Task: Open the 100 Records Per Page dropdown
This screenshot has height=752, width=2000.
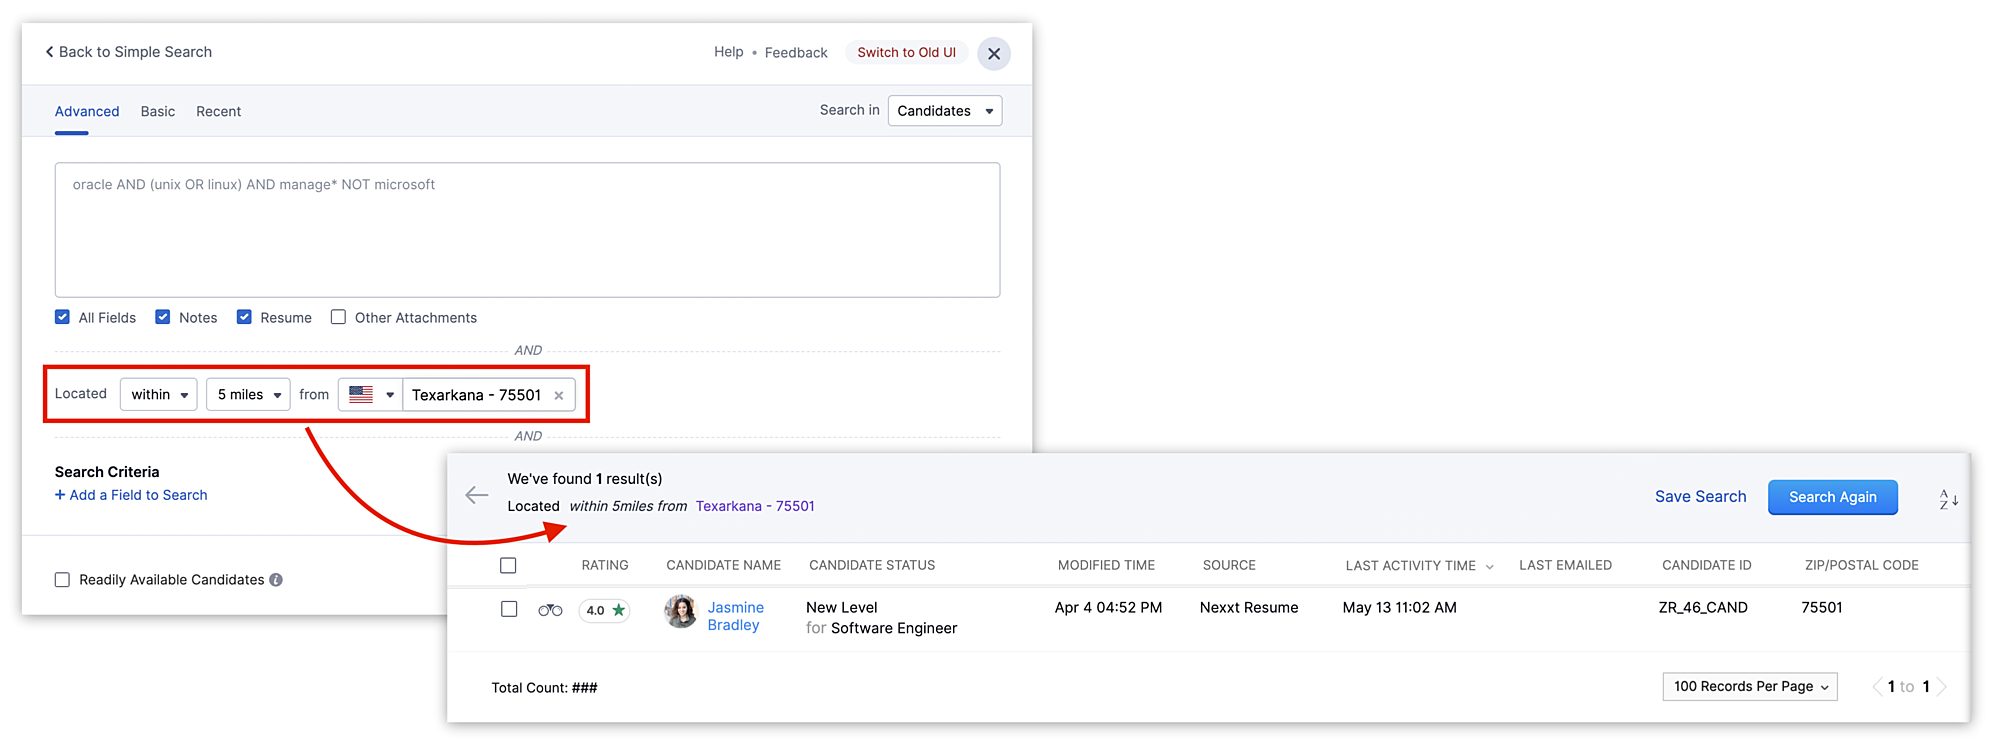Action: pos(1749,687)
